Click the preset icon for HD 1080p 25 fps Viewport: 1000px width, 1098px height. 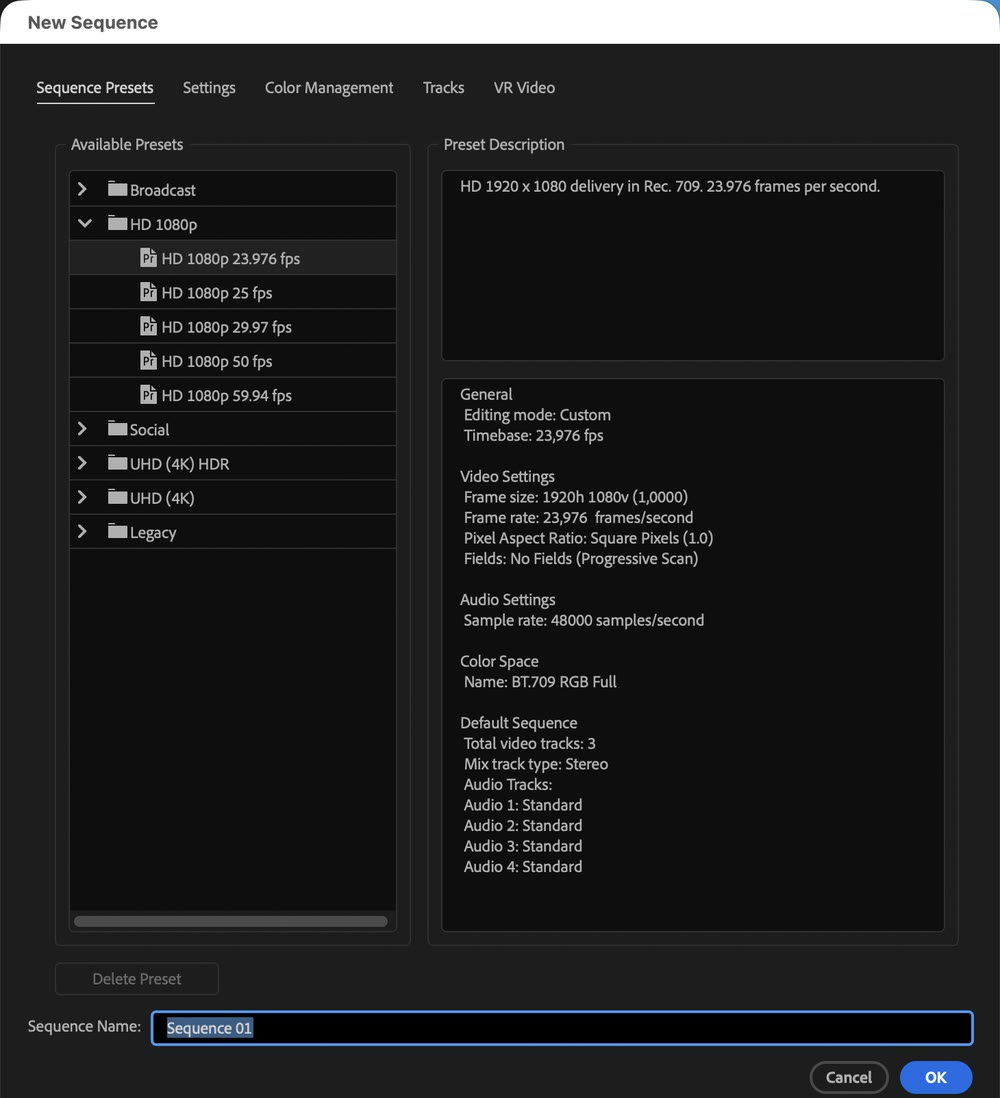click(148, 292)
